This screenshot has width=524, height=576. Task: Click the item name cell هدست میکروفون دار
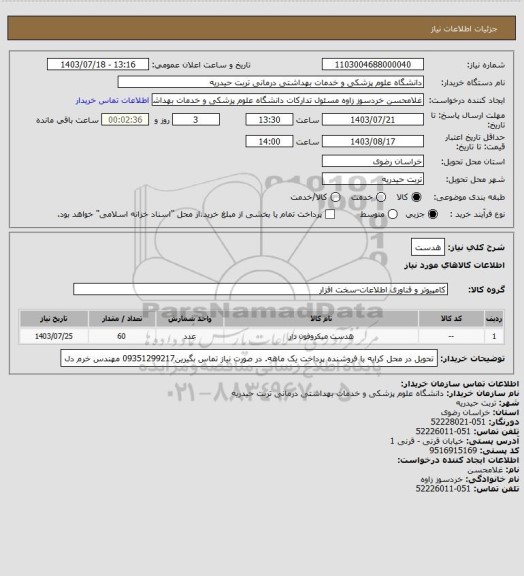321,336
